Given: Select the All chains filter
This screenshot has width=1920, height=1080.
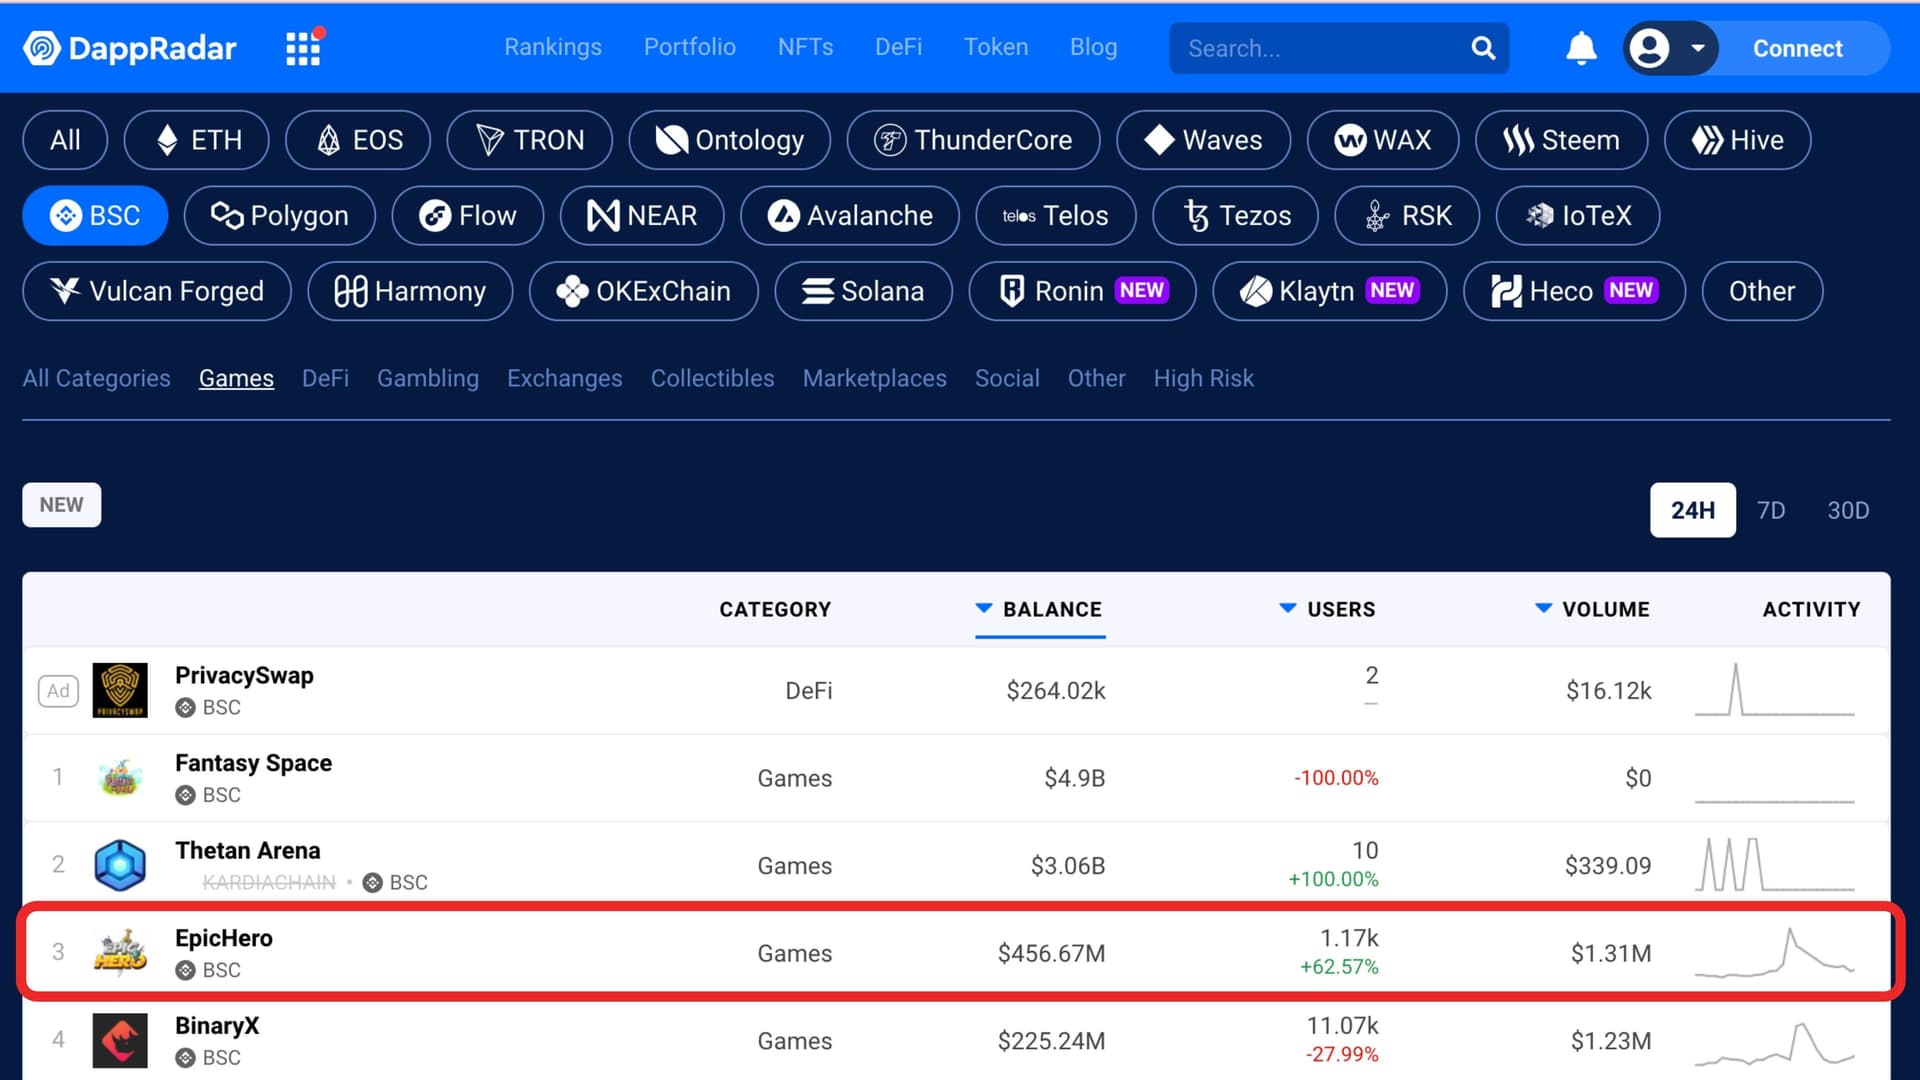Looking at the screenshot, I should [65, 140].
